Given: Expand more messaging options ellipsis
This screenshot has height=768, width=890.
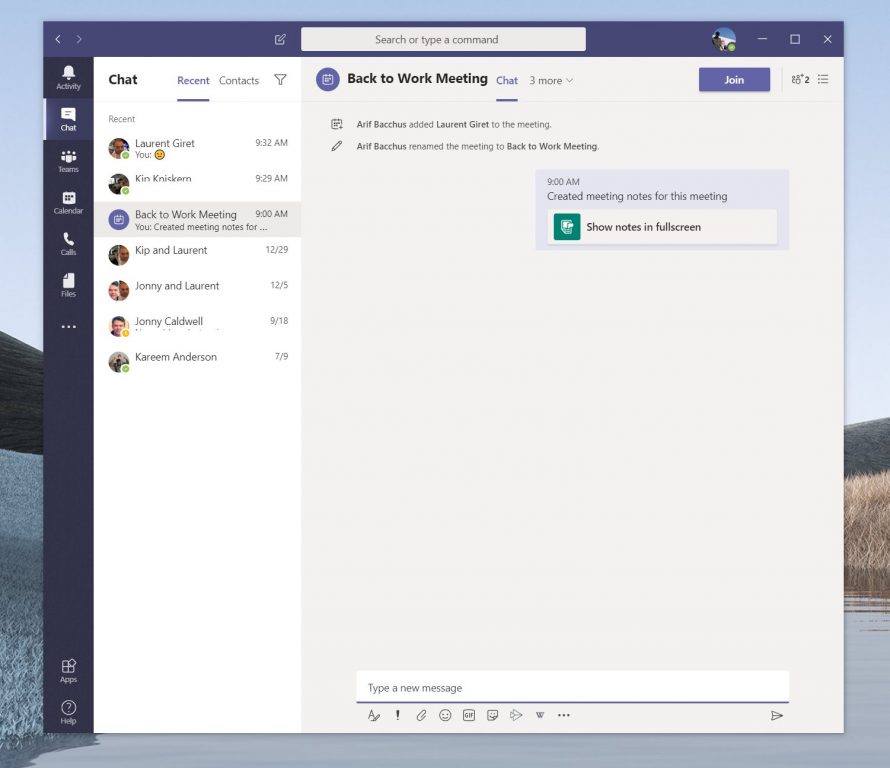Looking at the screenshot, I should pyautogui.click(x=564, y=715).
